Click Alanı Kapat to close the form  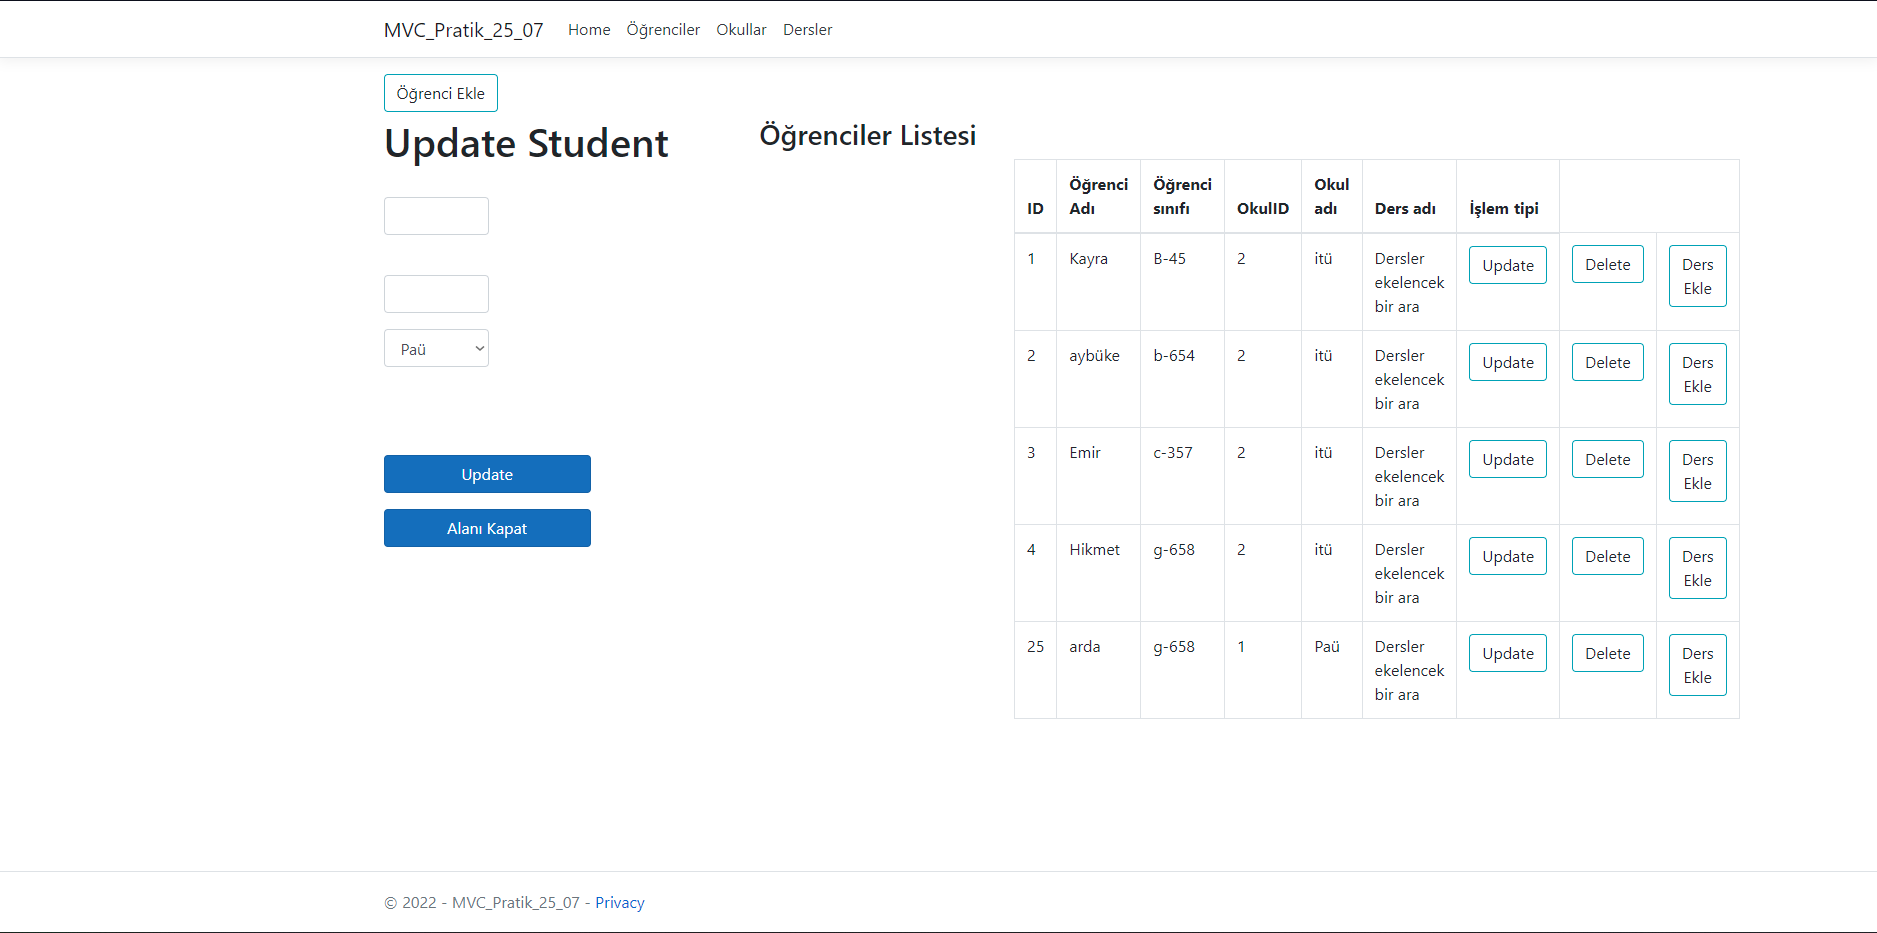click(487, 527)
